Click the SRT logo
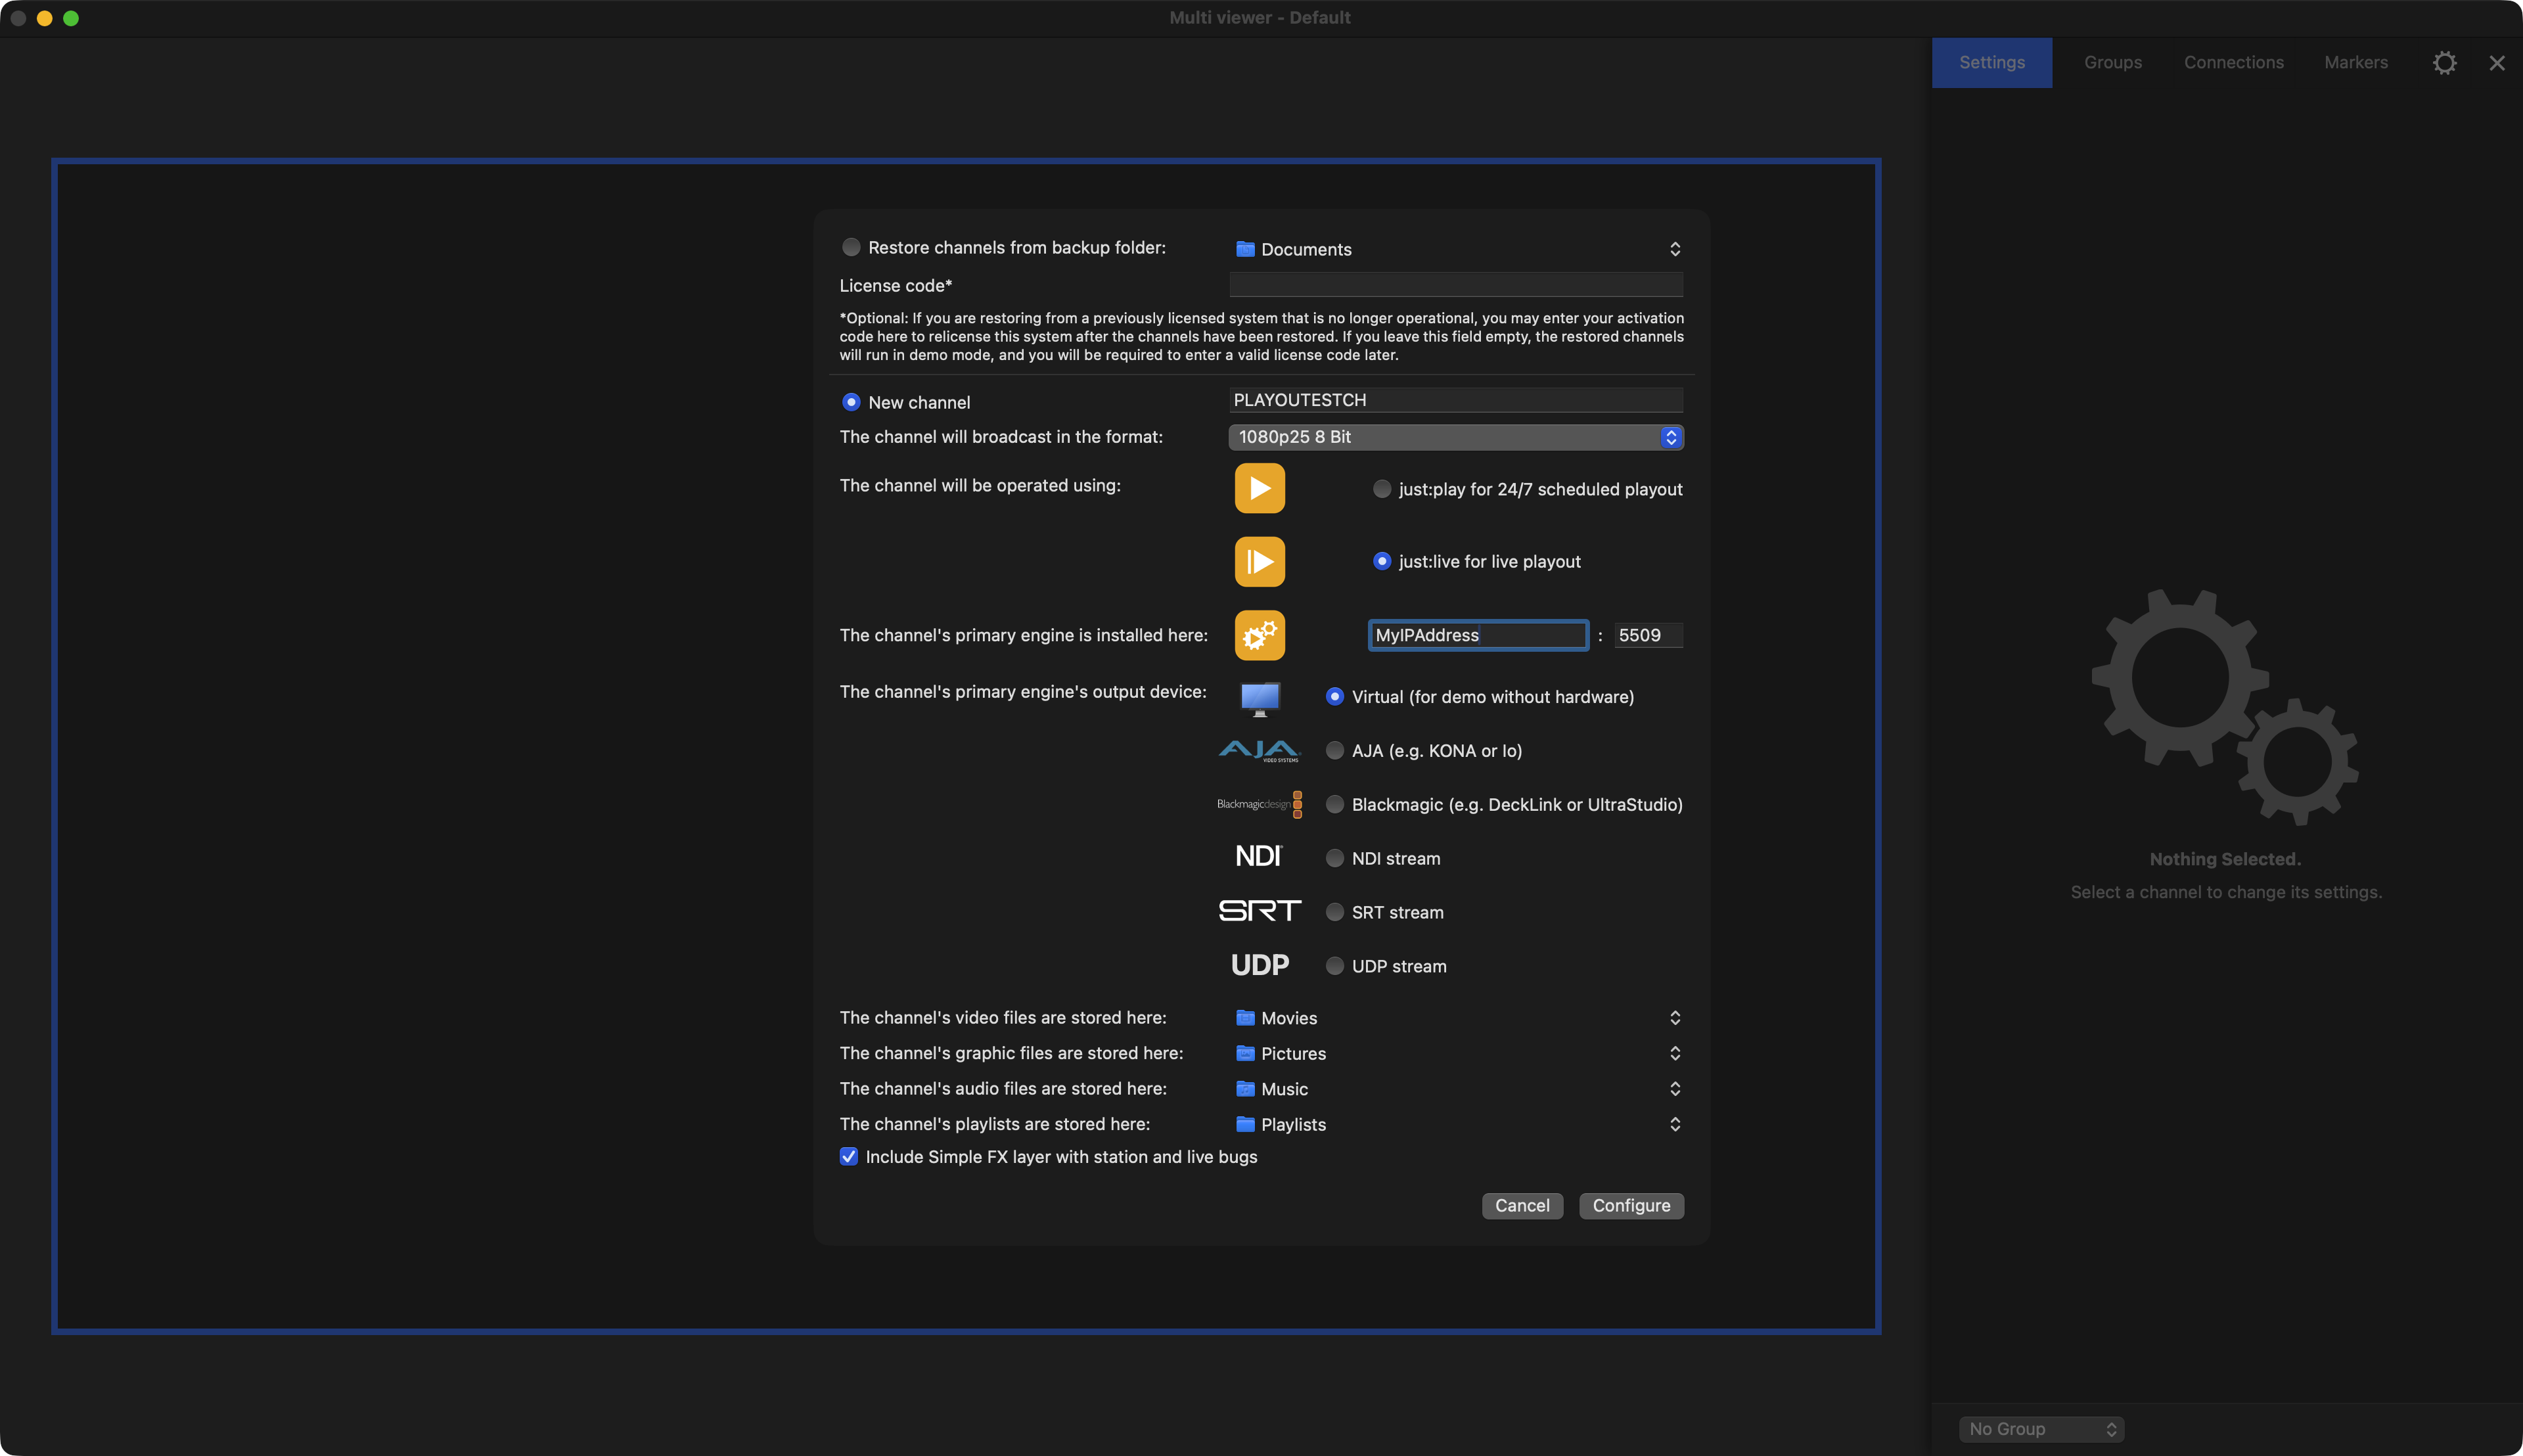Image resolution: width=2523 pixels, height=1456 pixels. point(1259,911)
